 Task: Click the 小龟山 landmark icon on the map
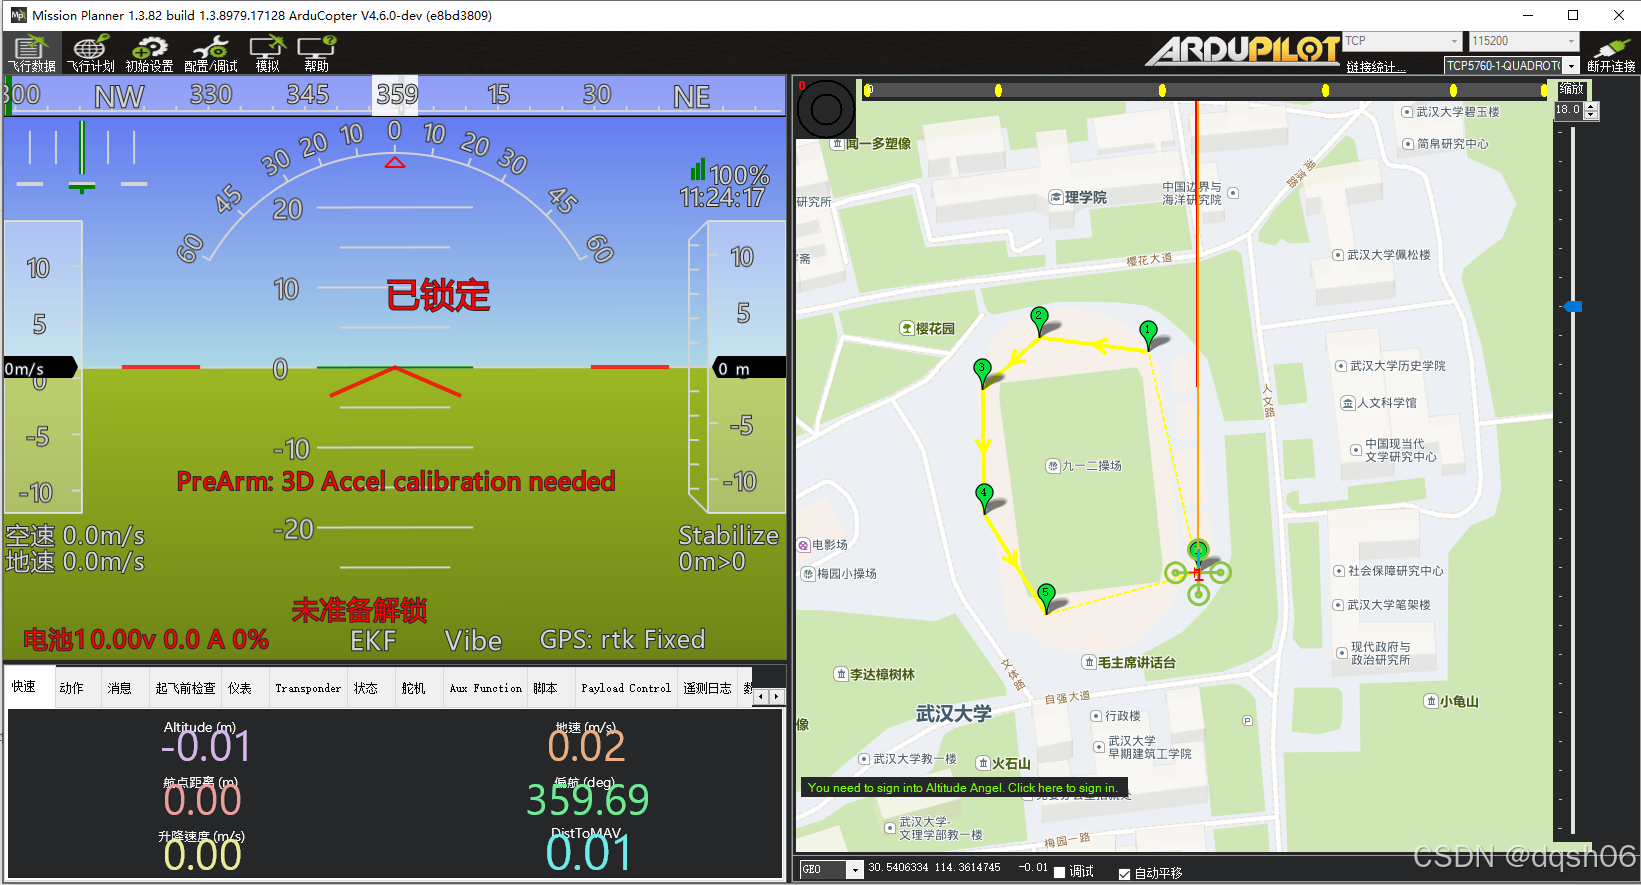pyautogui.click(x=1431, y=701)
